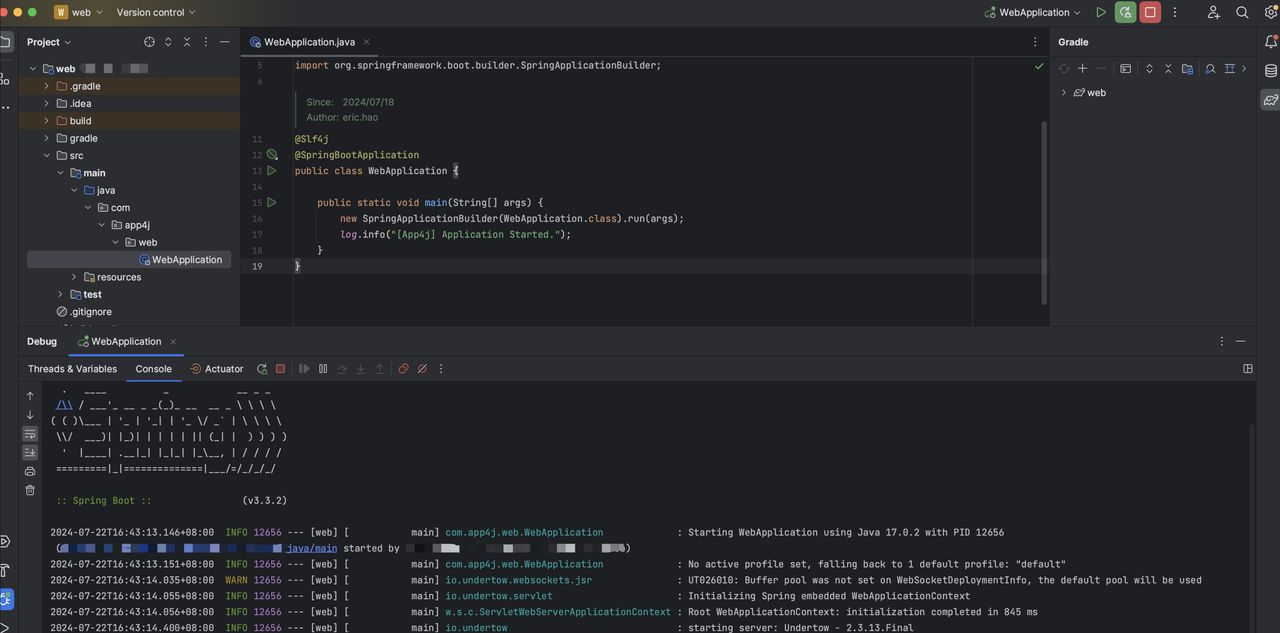Viewport: 1280px width, 633px height.
Task: Click Execute Gradle Task icon
Action: coord(1125,69)
